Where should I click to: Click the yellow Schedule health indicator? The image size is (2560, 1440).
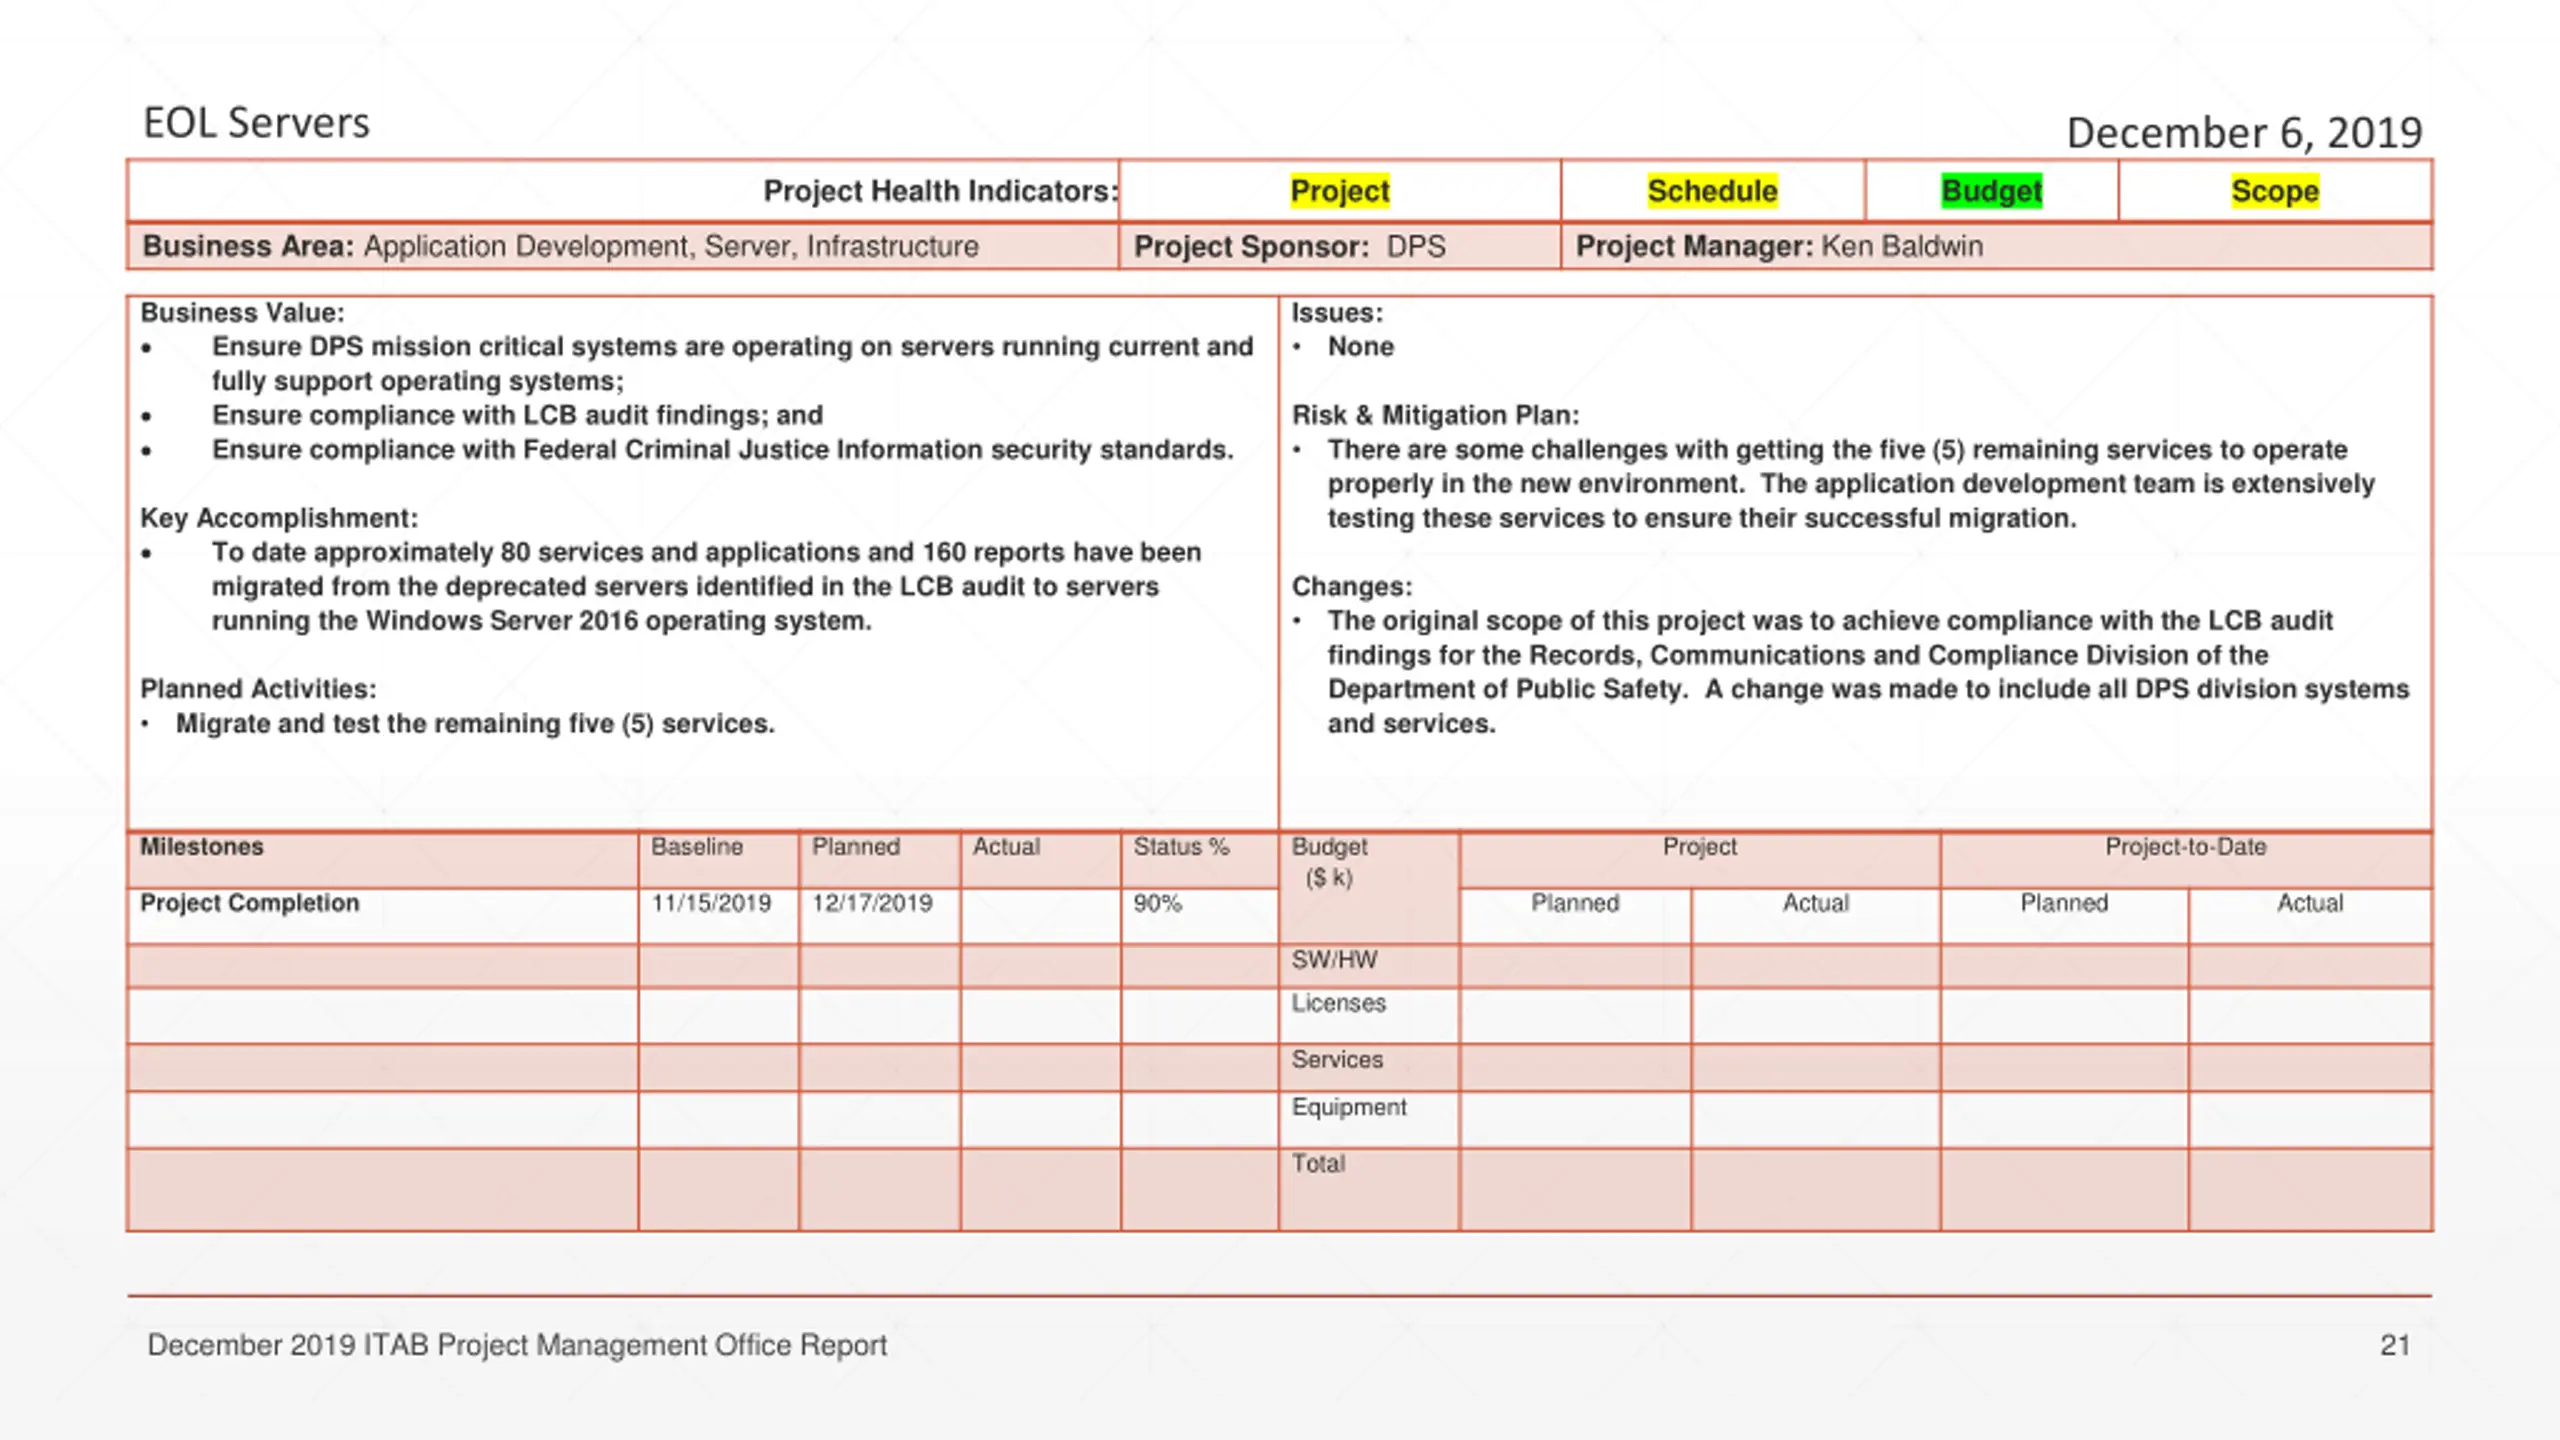click(1712, 191)
